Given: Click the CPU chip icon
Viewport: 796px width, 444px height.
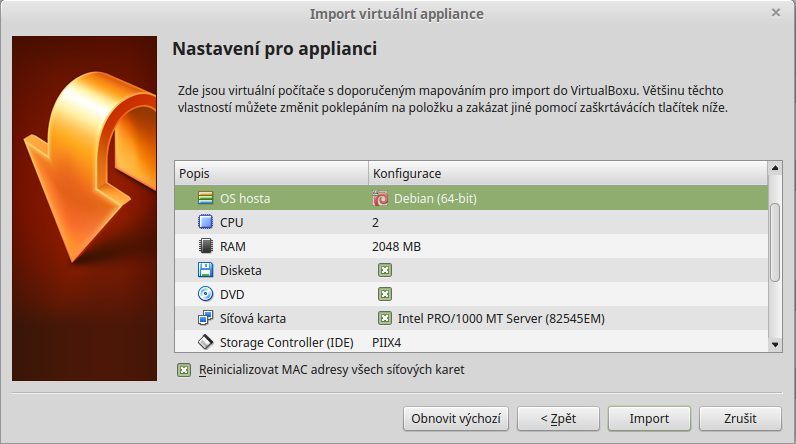Looking at the screenshot, I should [x=205, y=222].
